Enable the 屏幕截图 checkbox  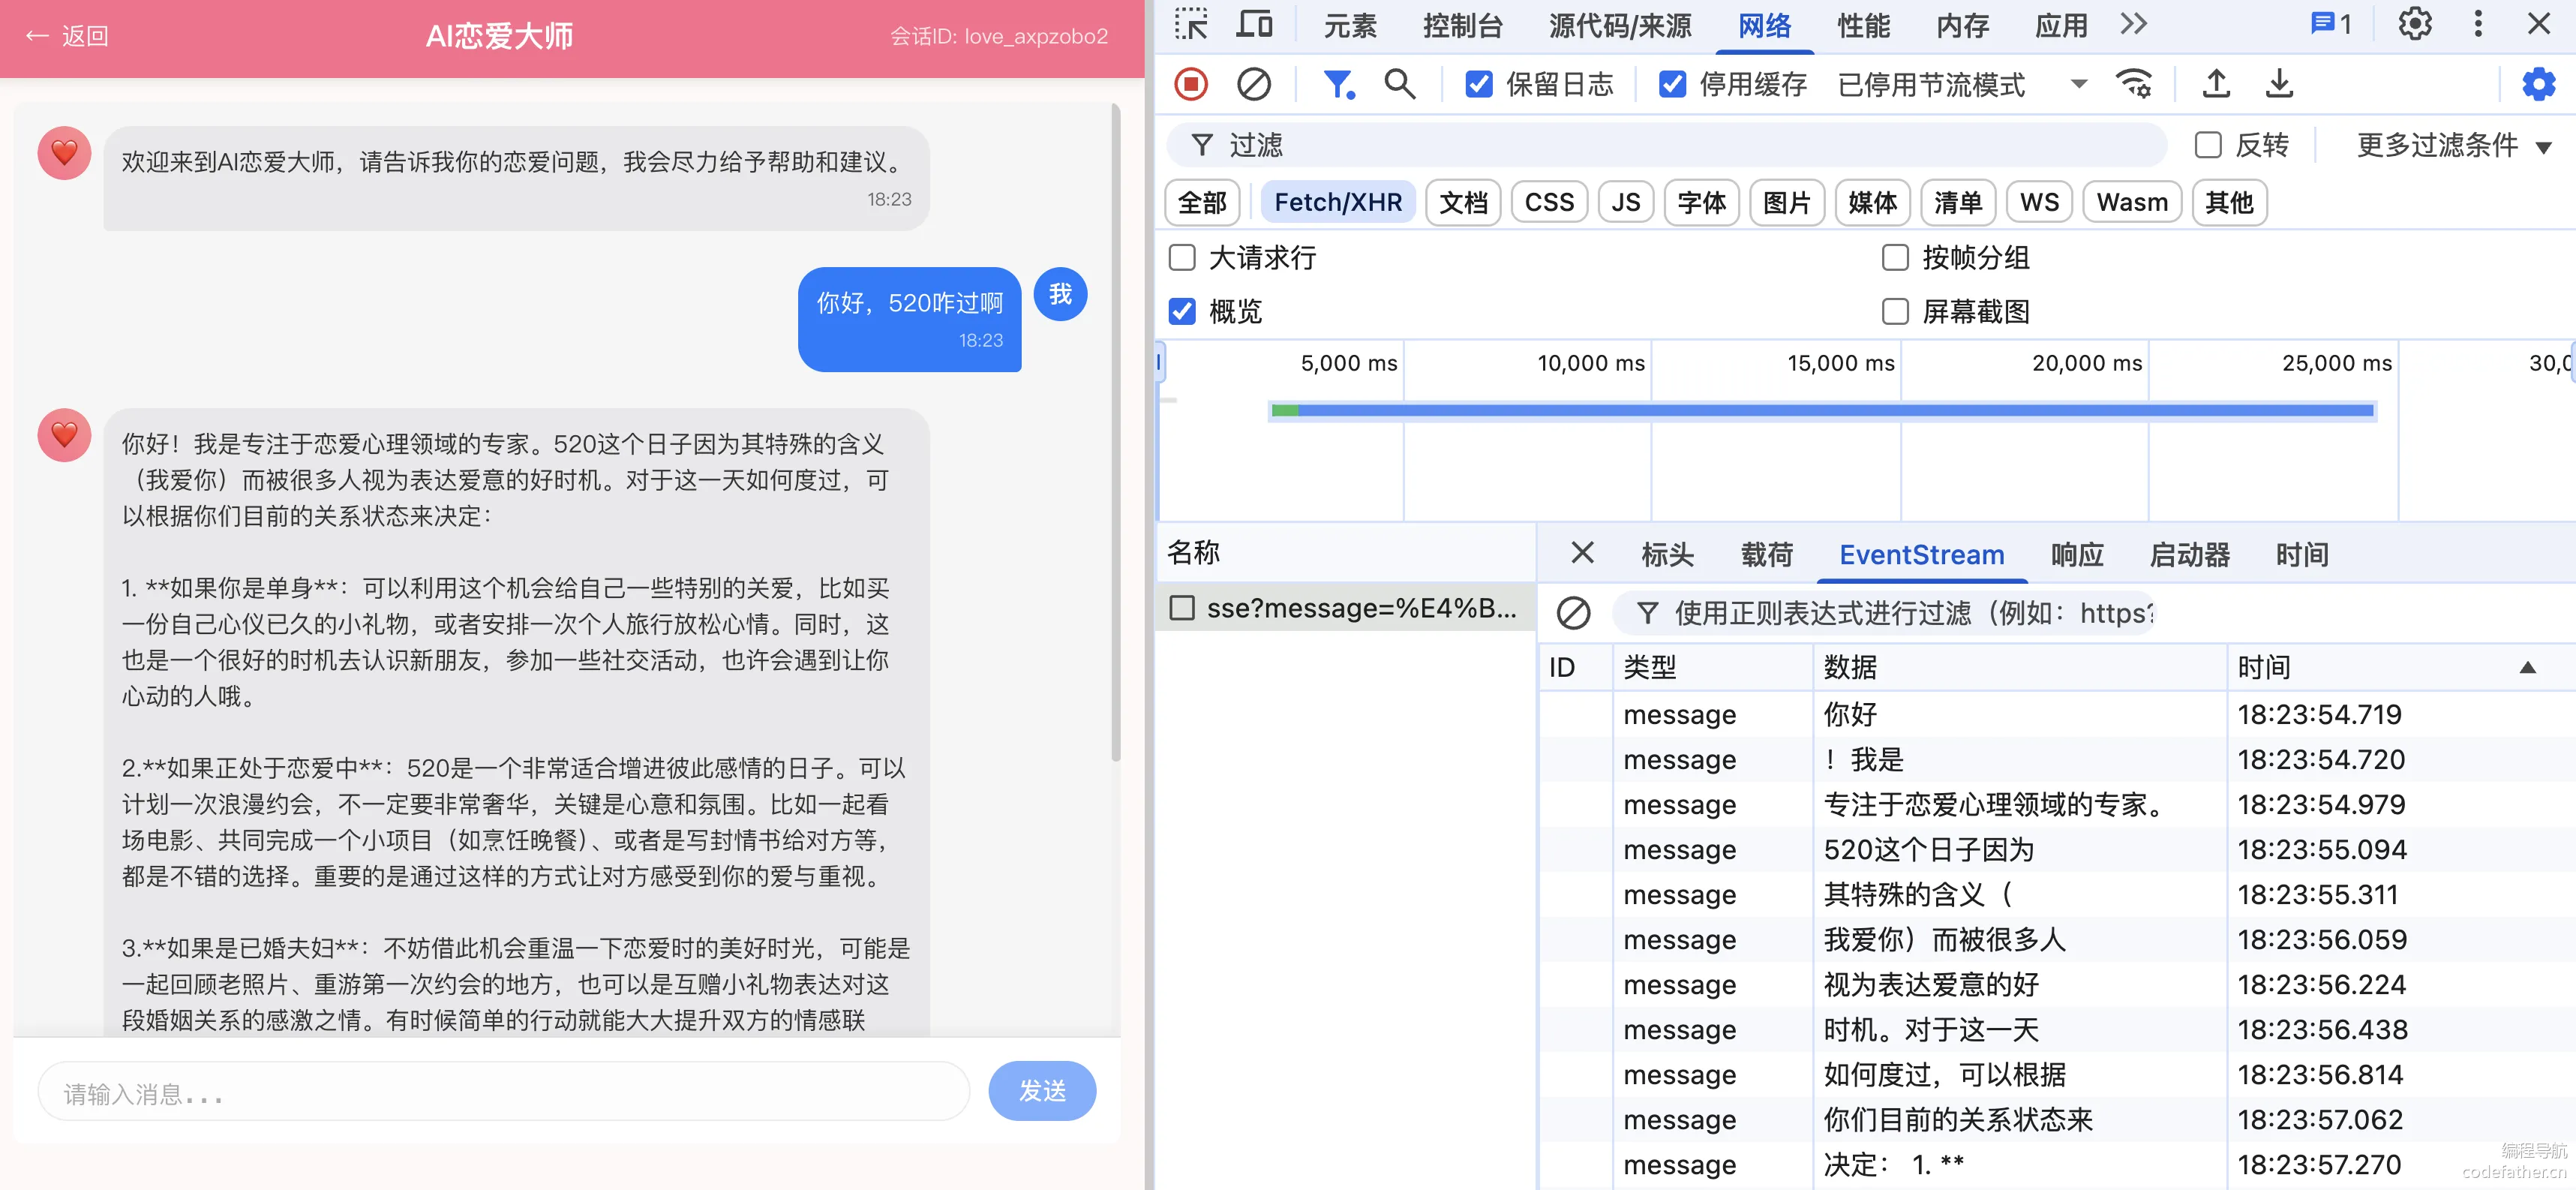[x=1895, y=312]
